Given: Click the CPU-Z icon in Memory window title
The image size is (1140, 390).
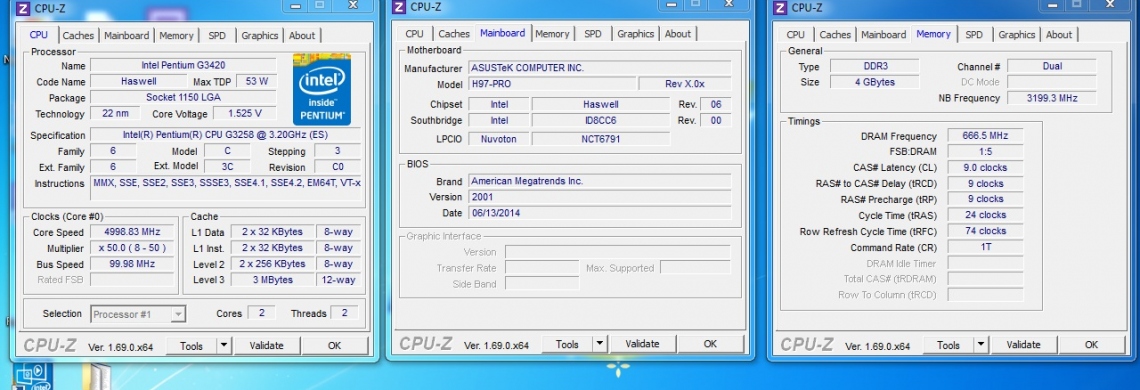Looking at the screenshot, I should click(x=780, y=8).
